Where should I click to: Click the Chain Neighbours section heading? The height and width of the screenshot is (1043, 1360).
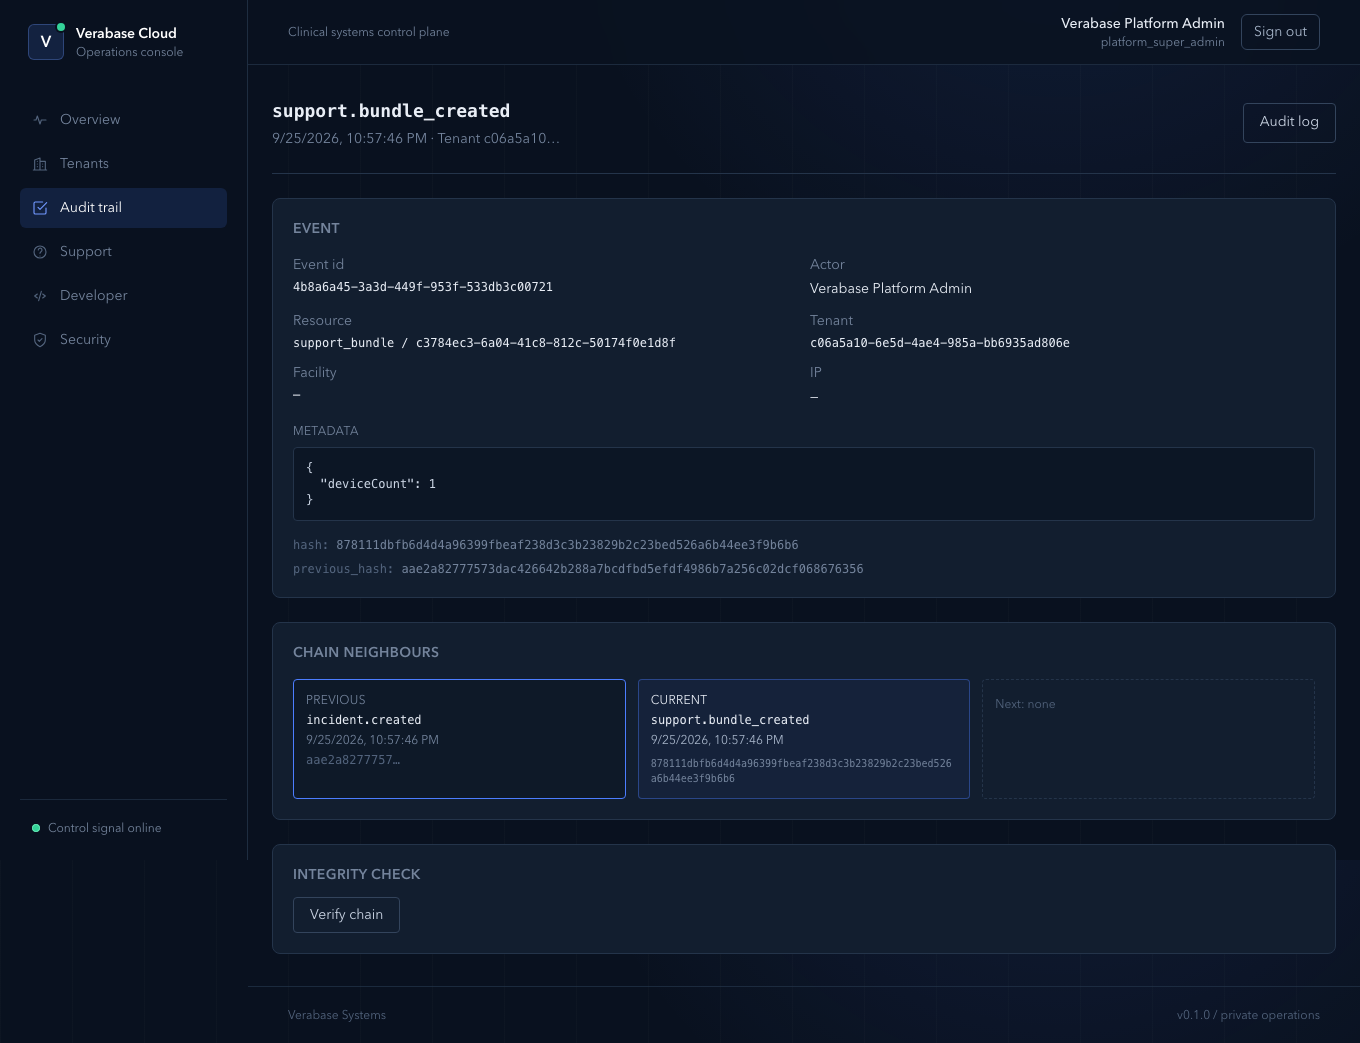[366, 652]
